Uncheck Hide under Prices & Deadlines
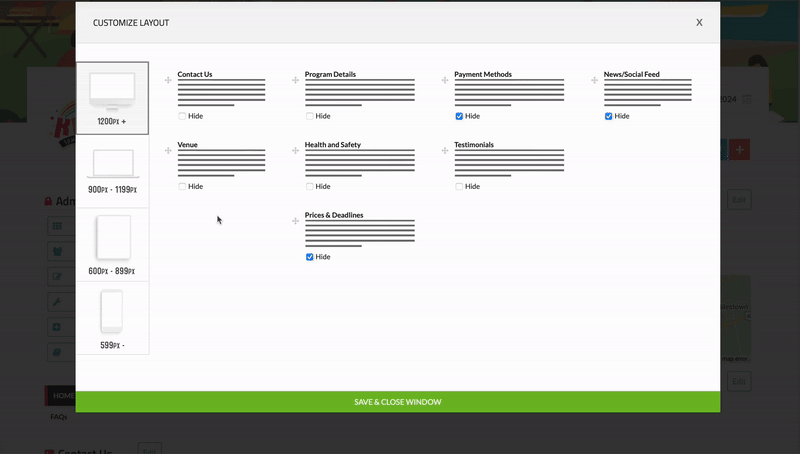 click(310, 257)
